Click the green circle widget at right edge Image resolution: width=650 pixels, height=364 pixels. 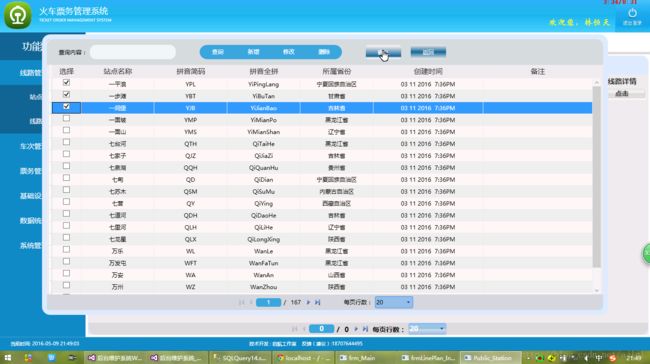(646, 253)
